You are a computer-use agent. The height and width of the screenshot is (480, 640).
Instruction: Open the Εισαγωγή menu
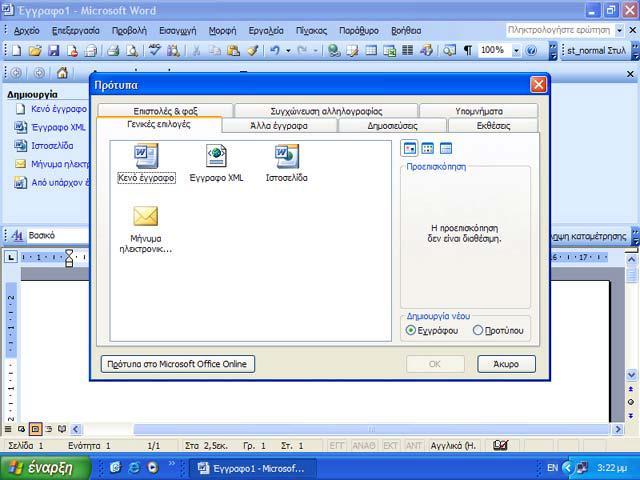[178, 31]
